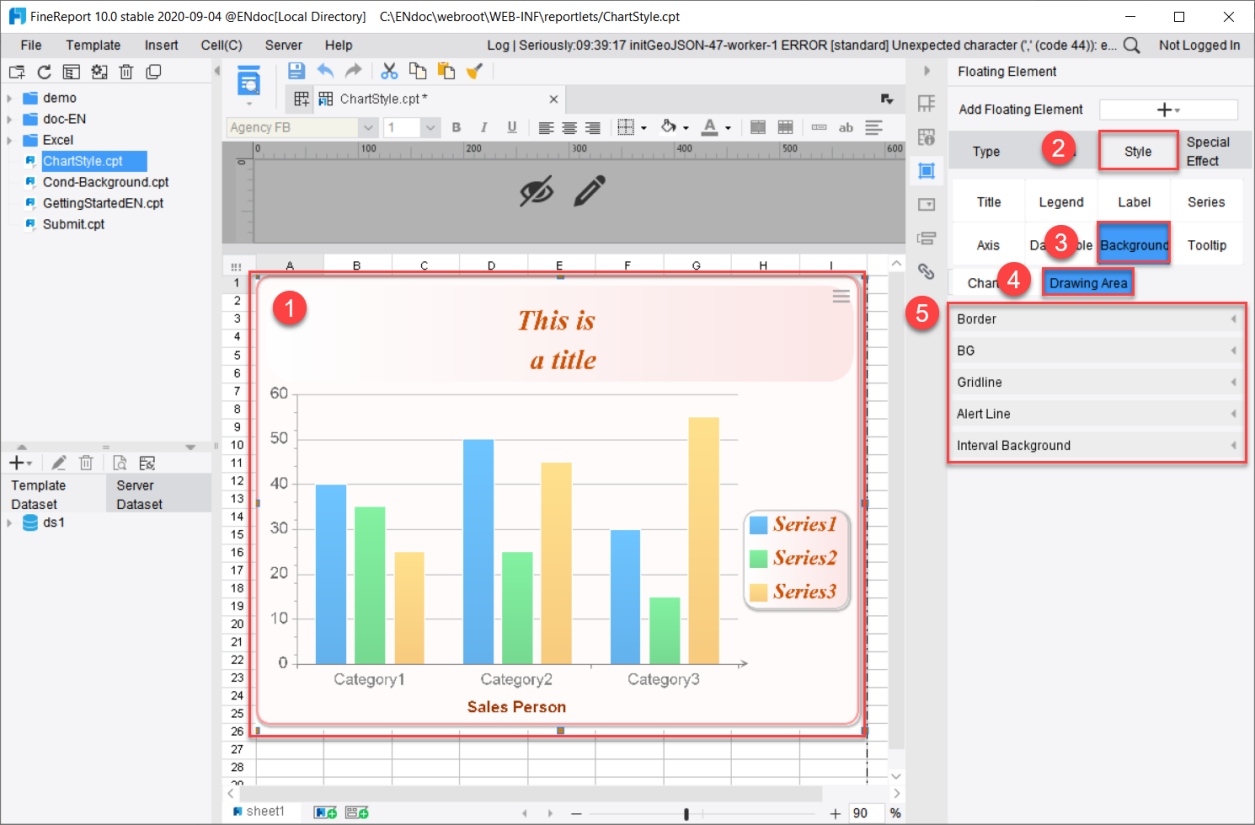Apply italic formatting
The width and height of the screenshot is (1255, 825).
484,128
